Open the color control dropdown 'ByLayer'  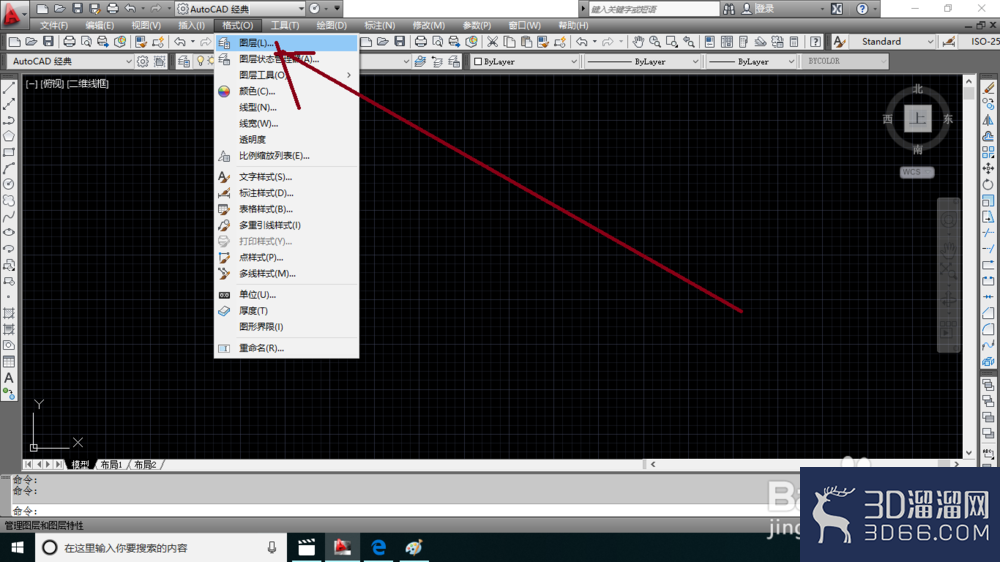(x=525, y=62)
